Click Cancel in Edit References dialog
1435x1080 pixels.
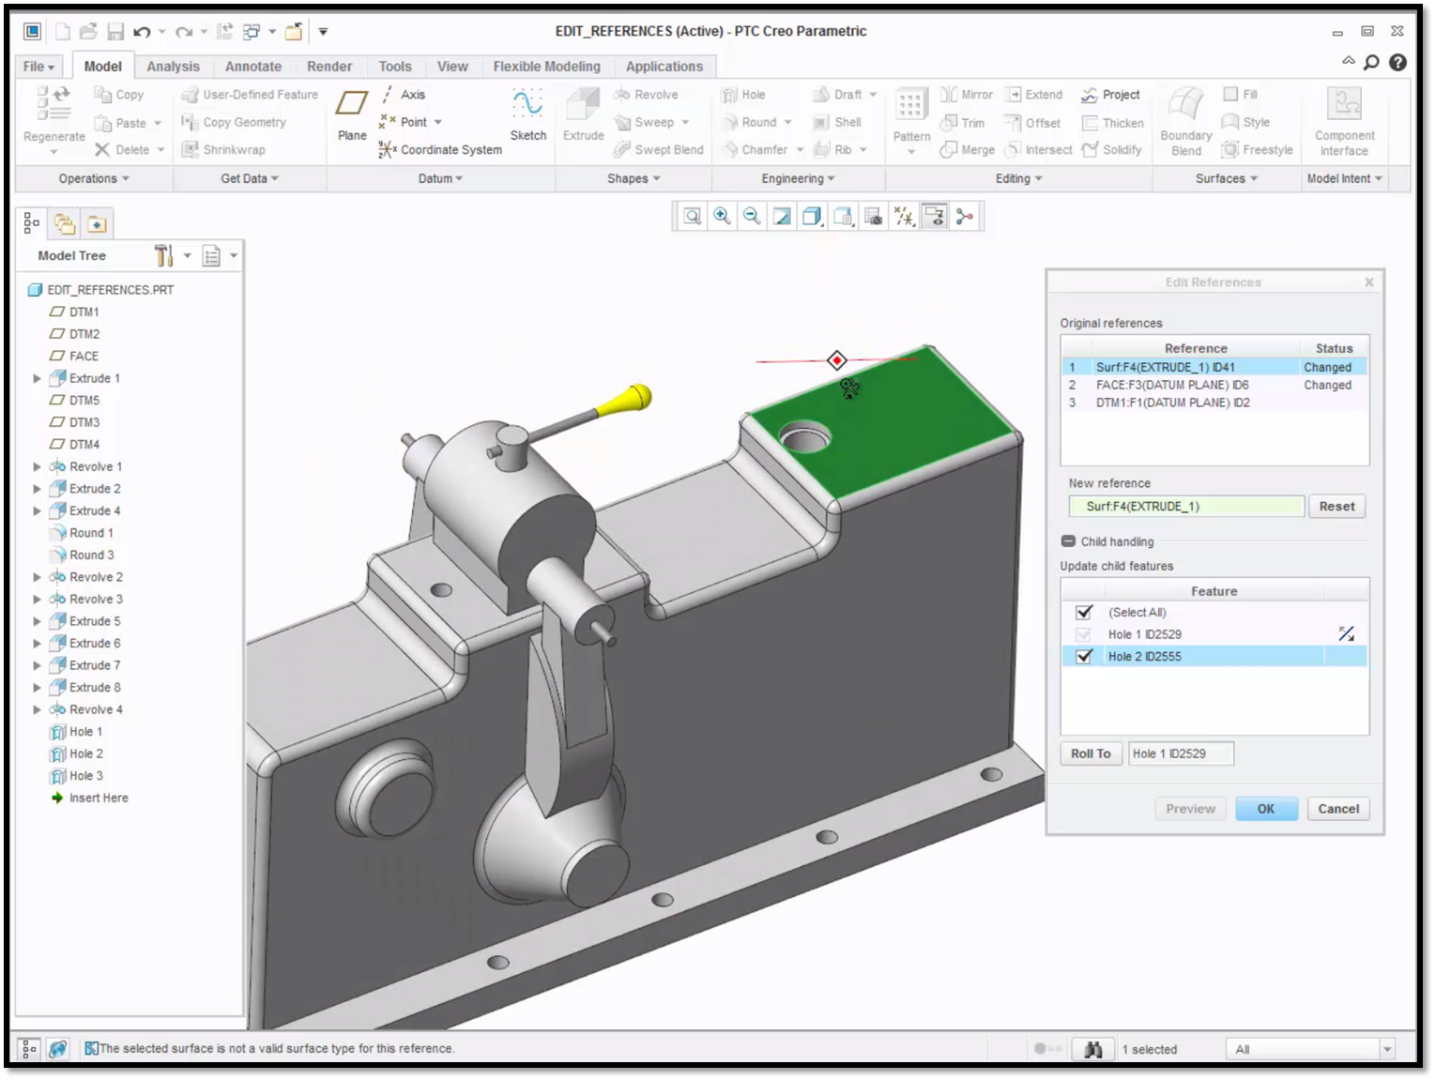[x=1338, y=809]
